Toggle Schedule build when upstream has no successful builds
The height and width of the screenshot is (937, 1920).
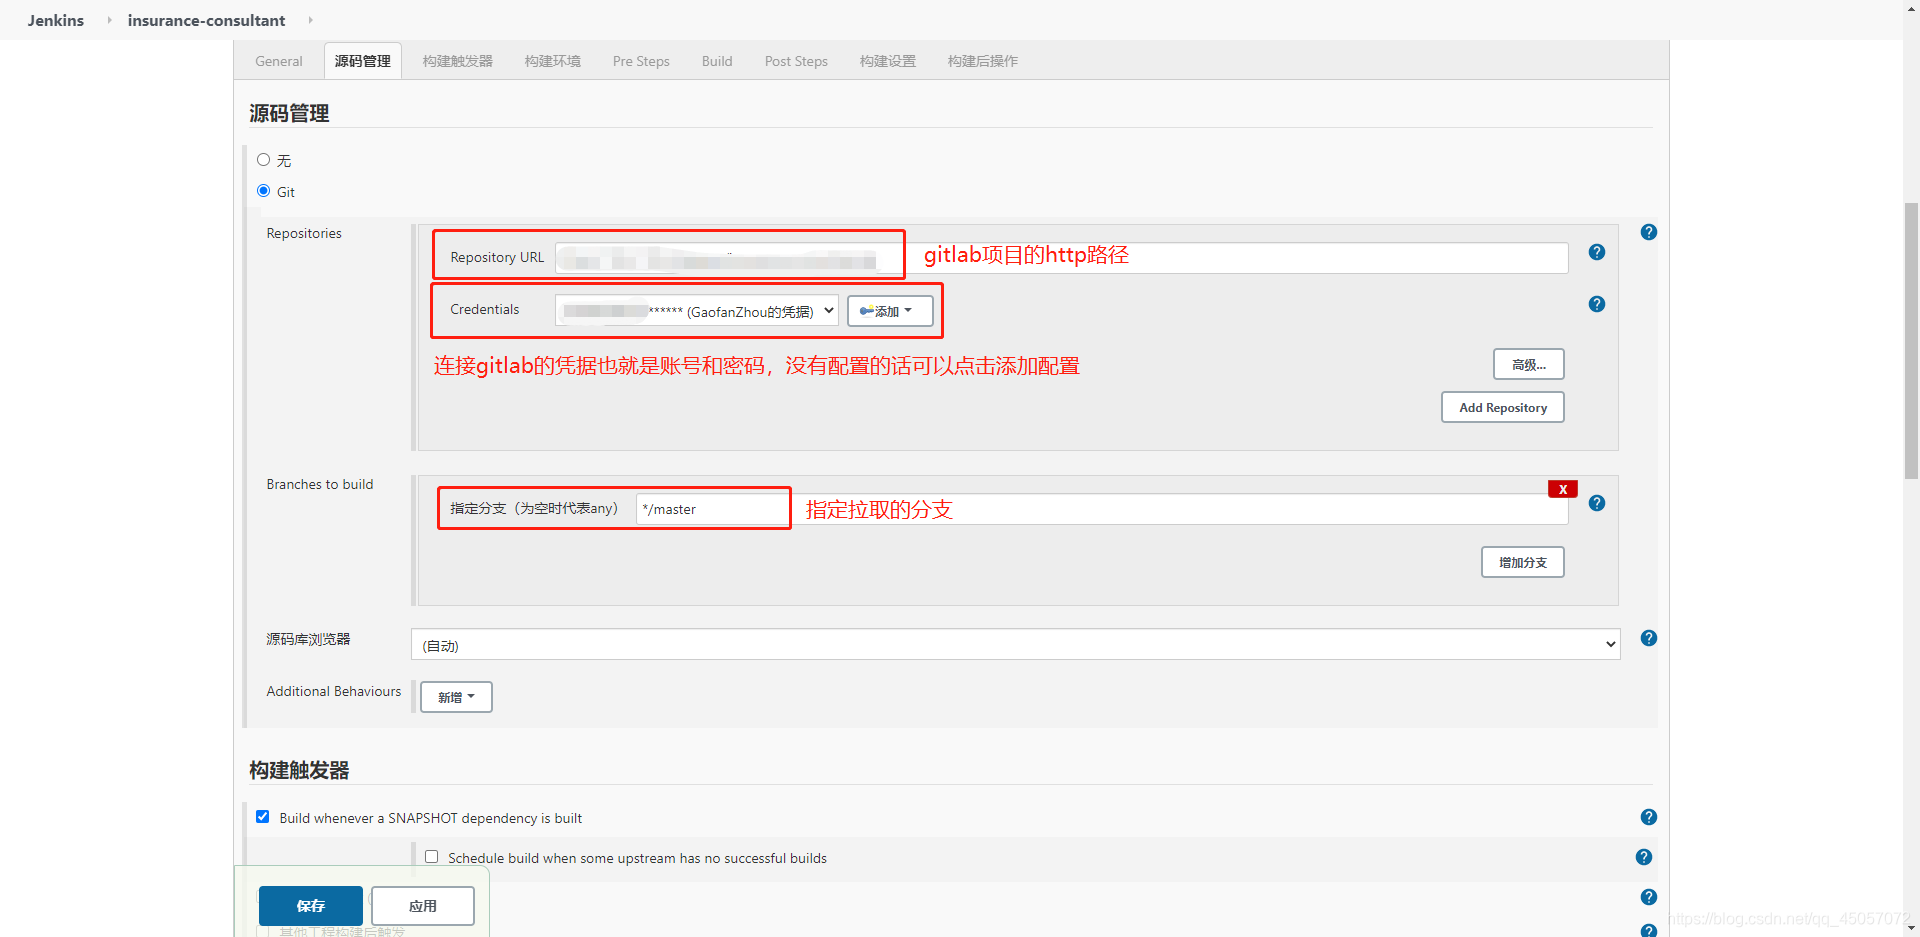click(x=432, y=857)
